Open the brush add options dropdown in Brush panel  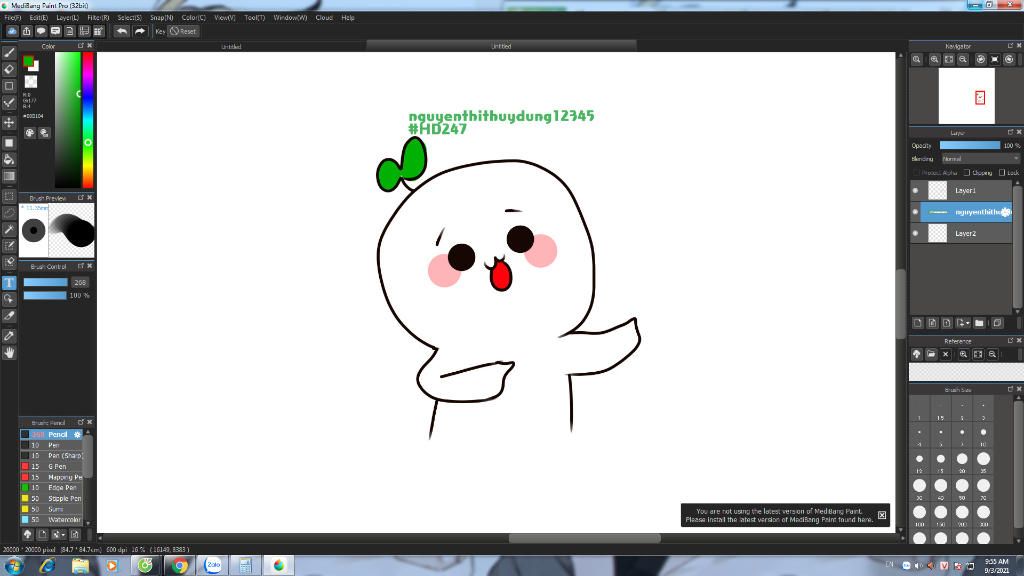(58, 534)
